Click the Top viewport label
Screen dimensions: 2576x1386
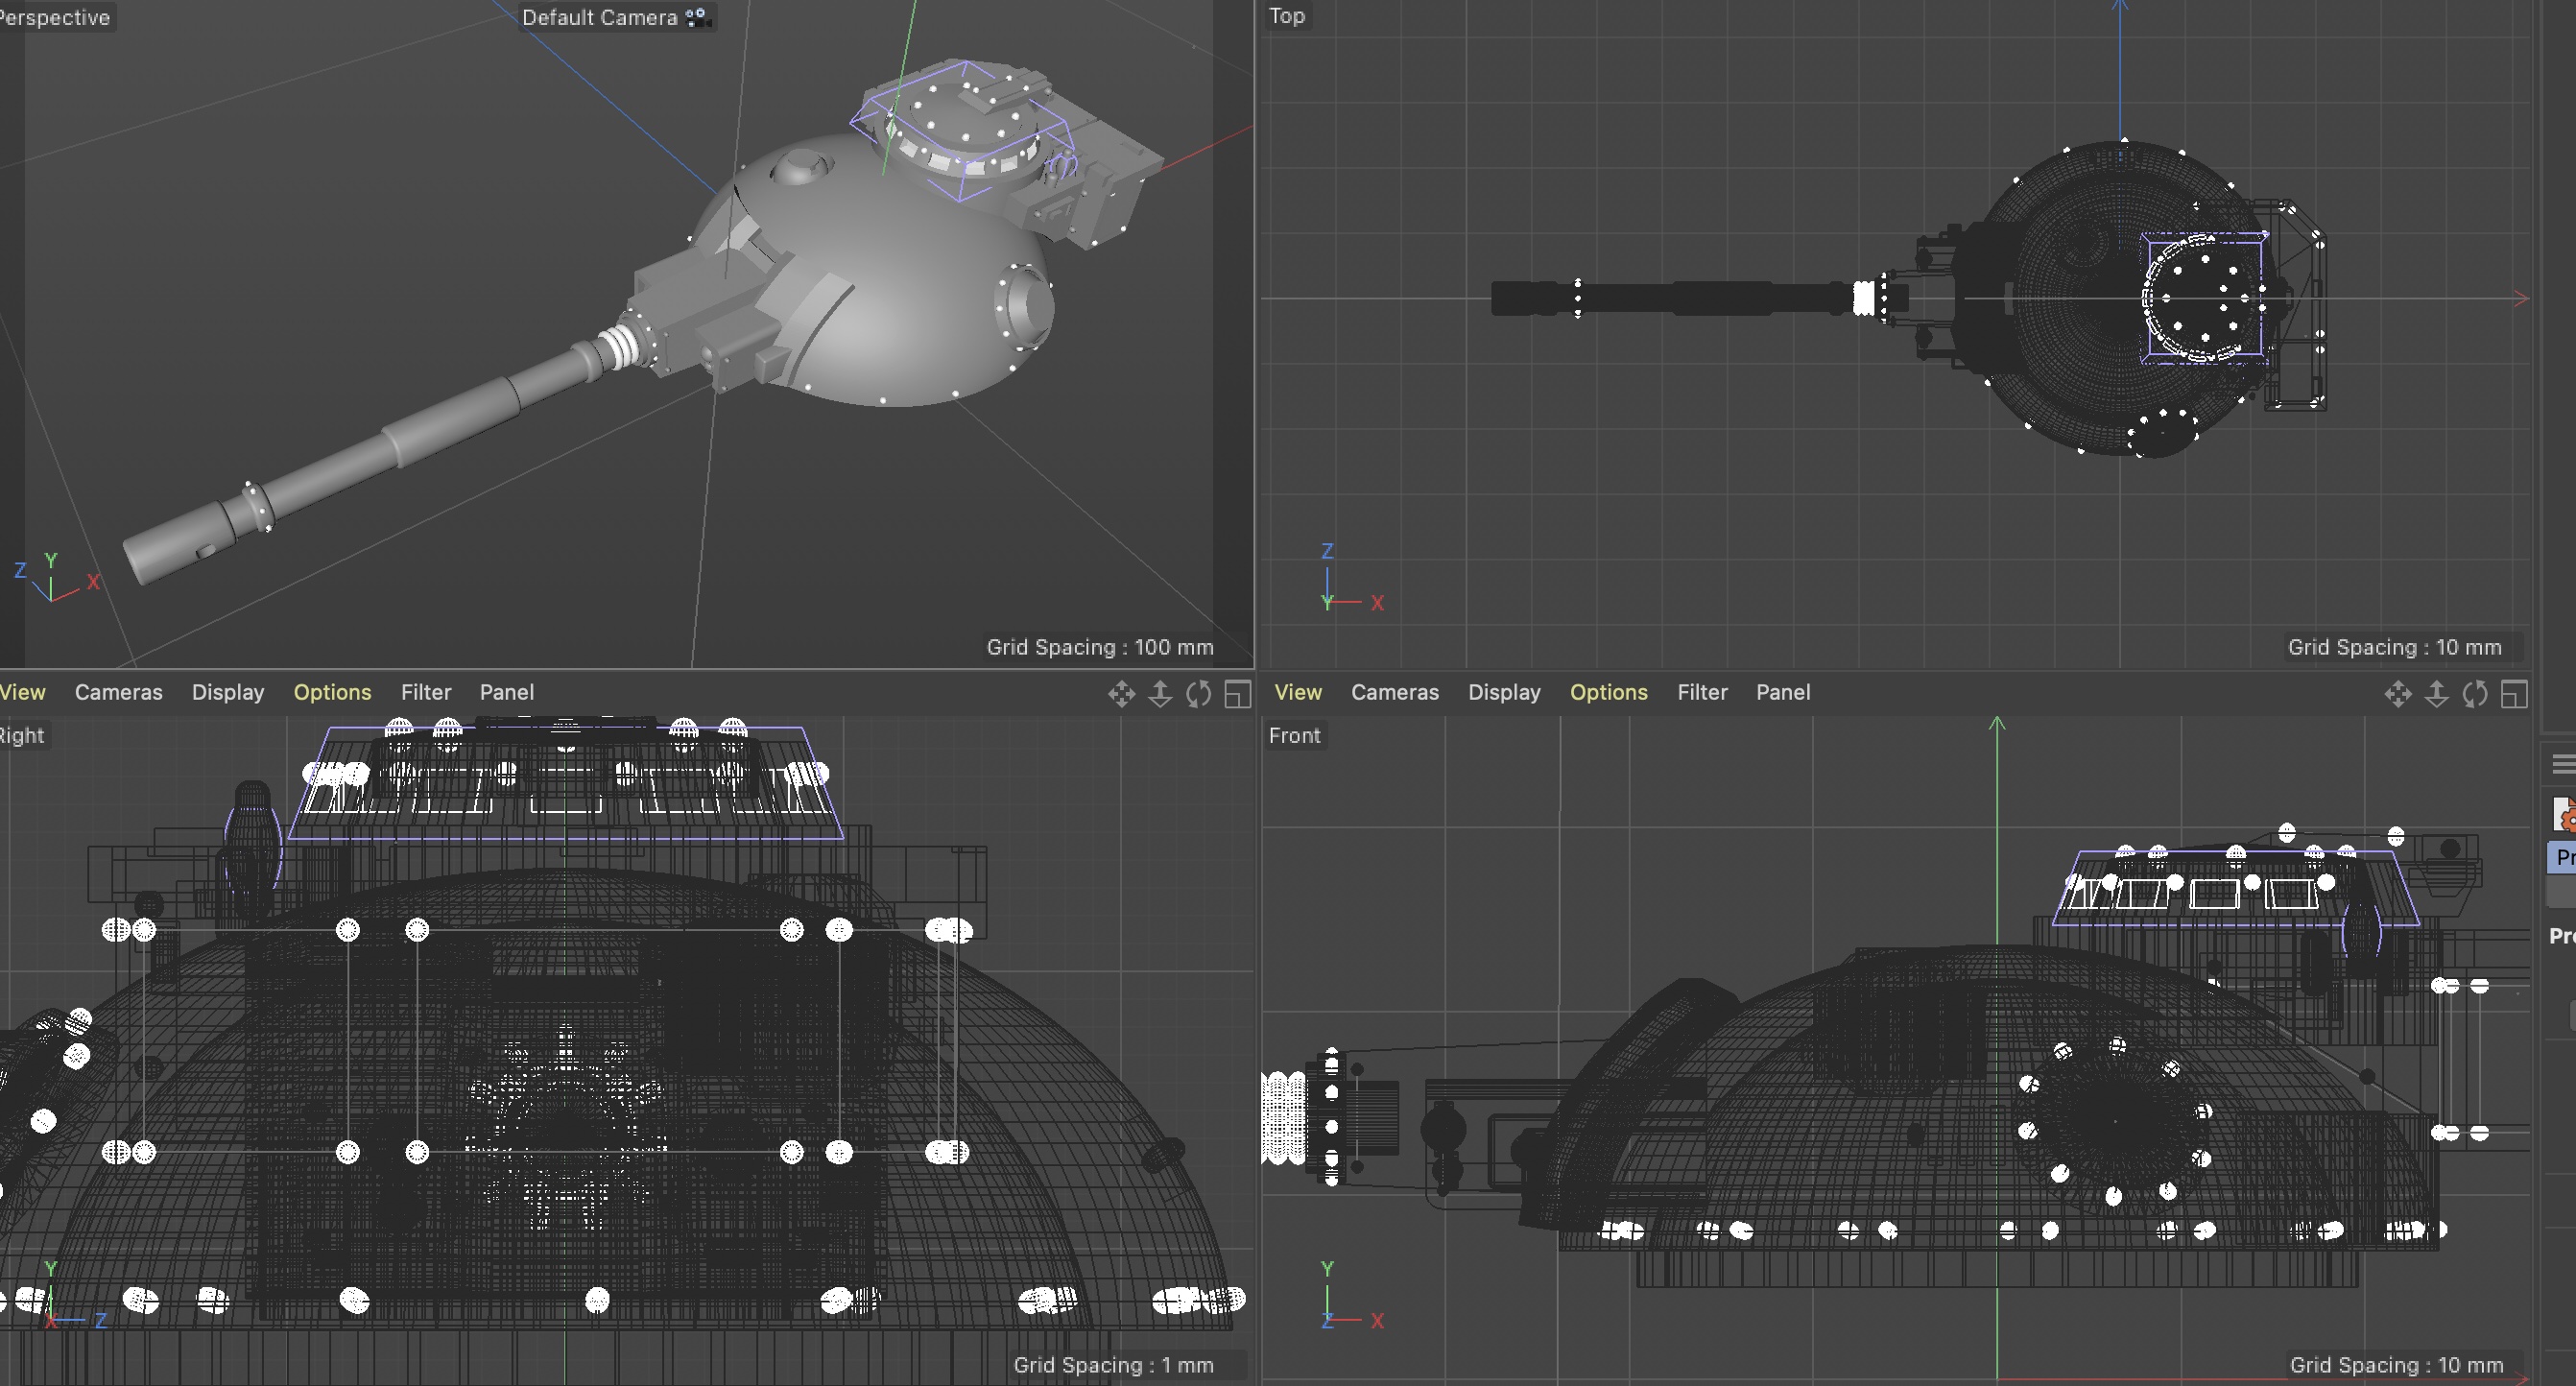coord(1286,16)
